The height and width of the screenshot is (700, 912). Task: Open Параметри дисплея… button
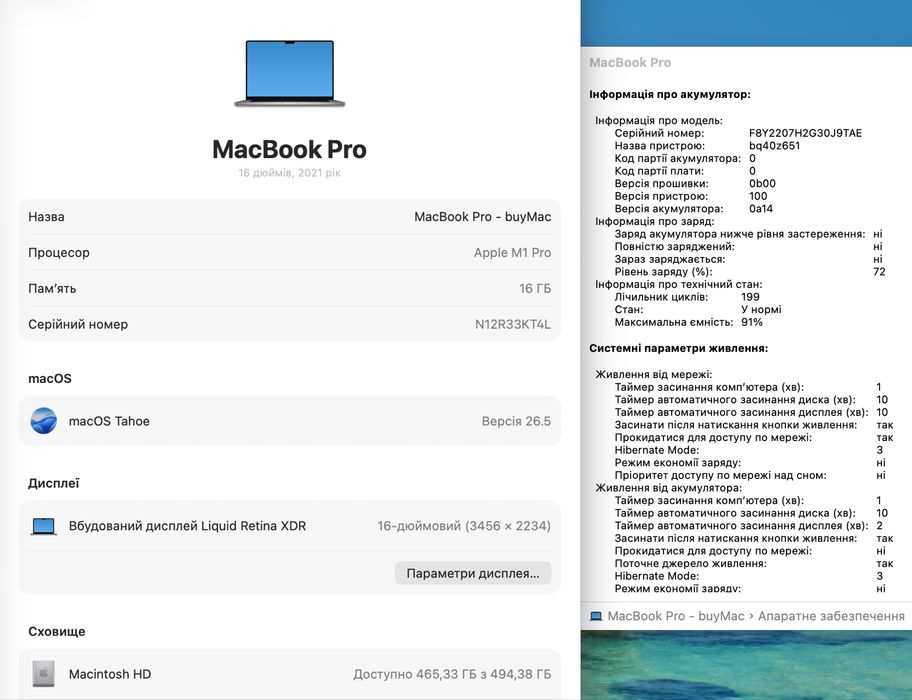pos(473,573)
